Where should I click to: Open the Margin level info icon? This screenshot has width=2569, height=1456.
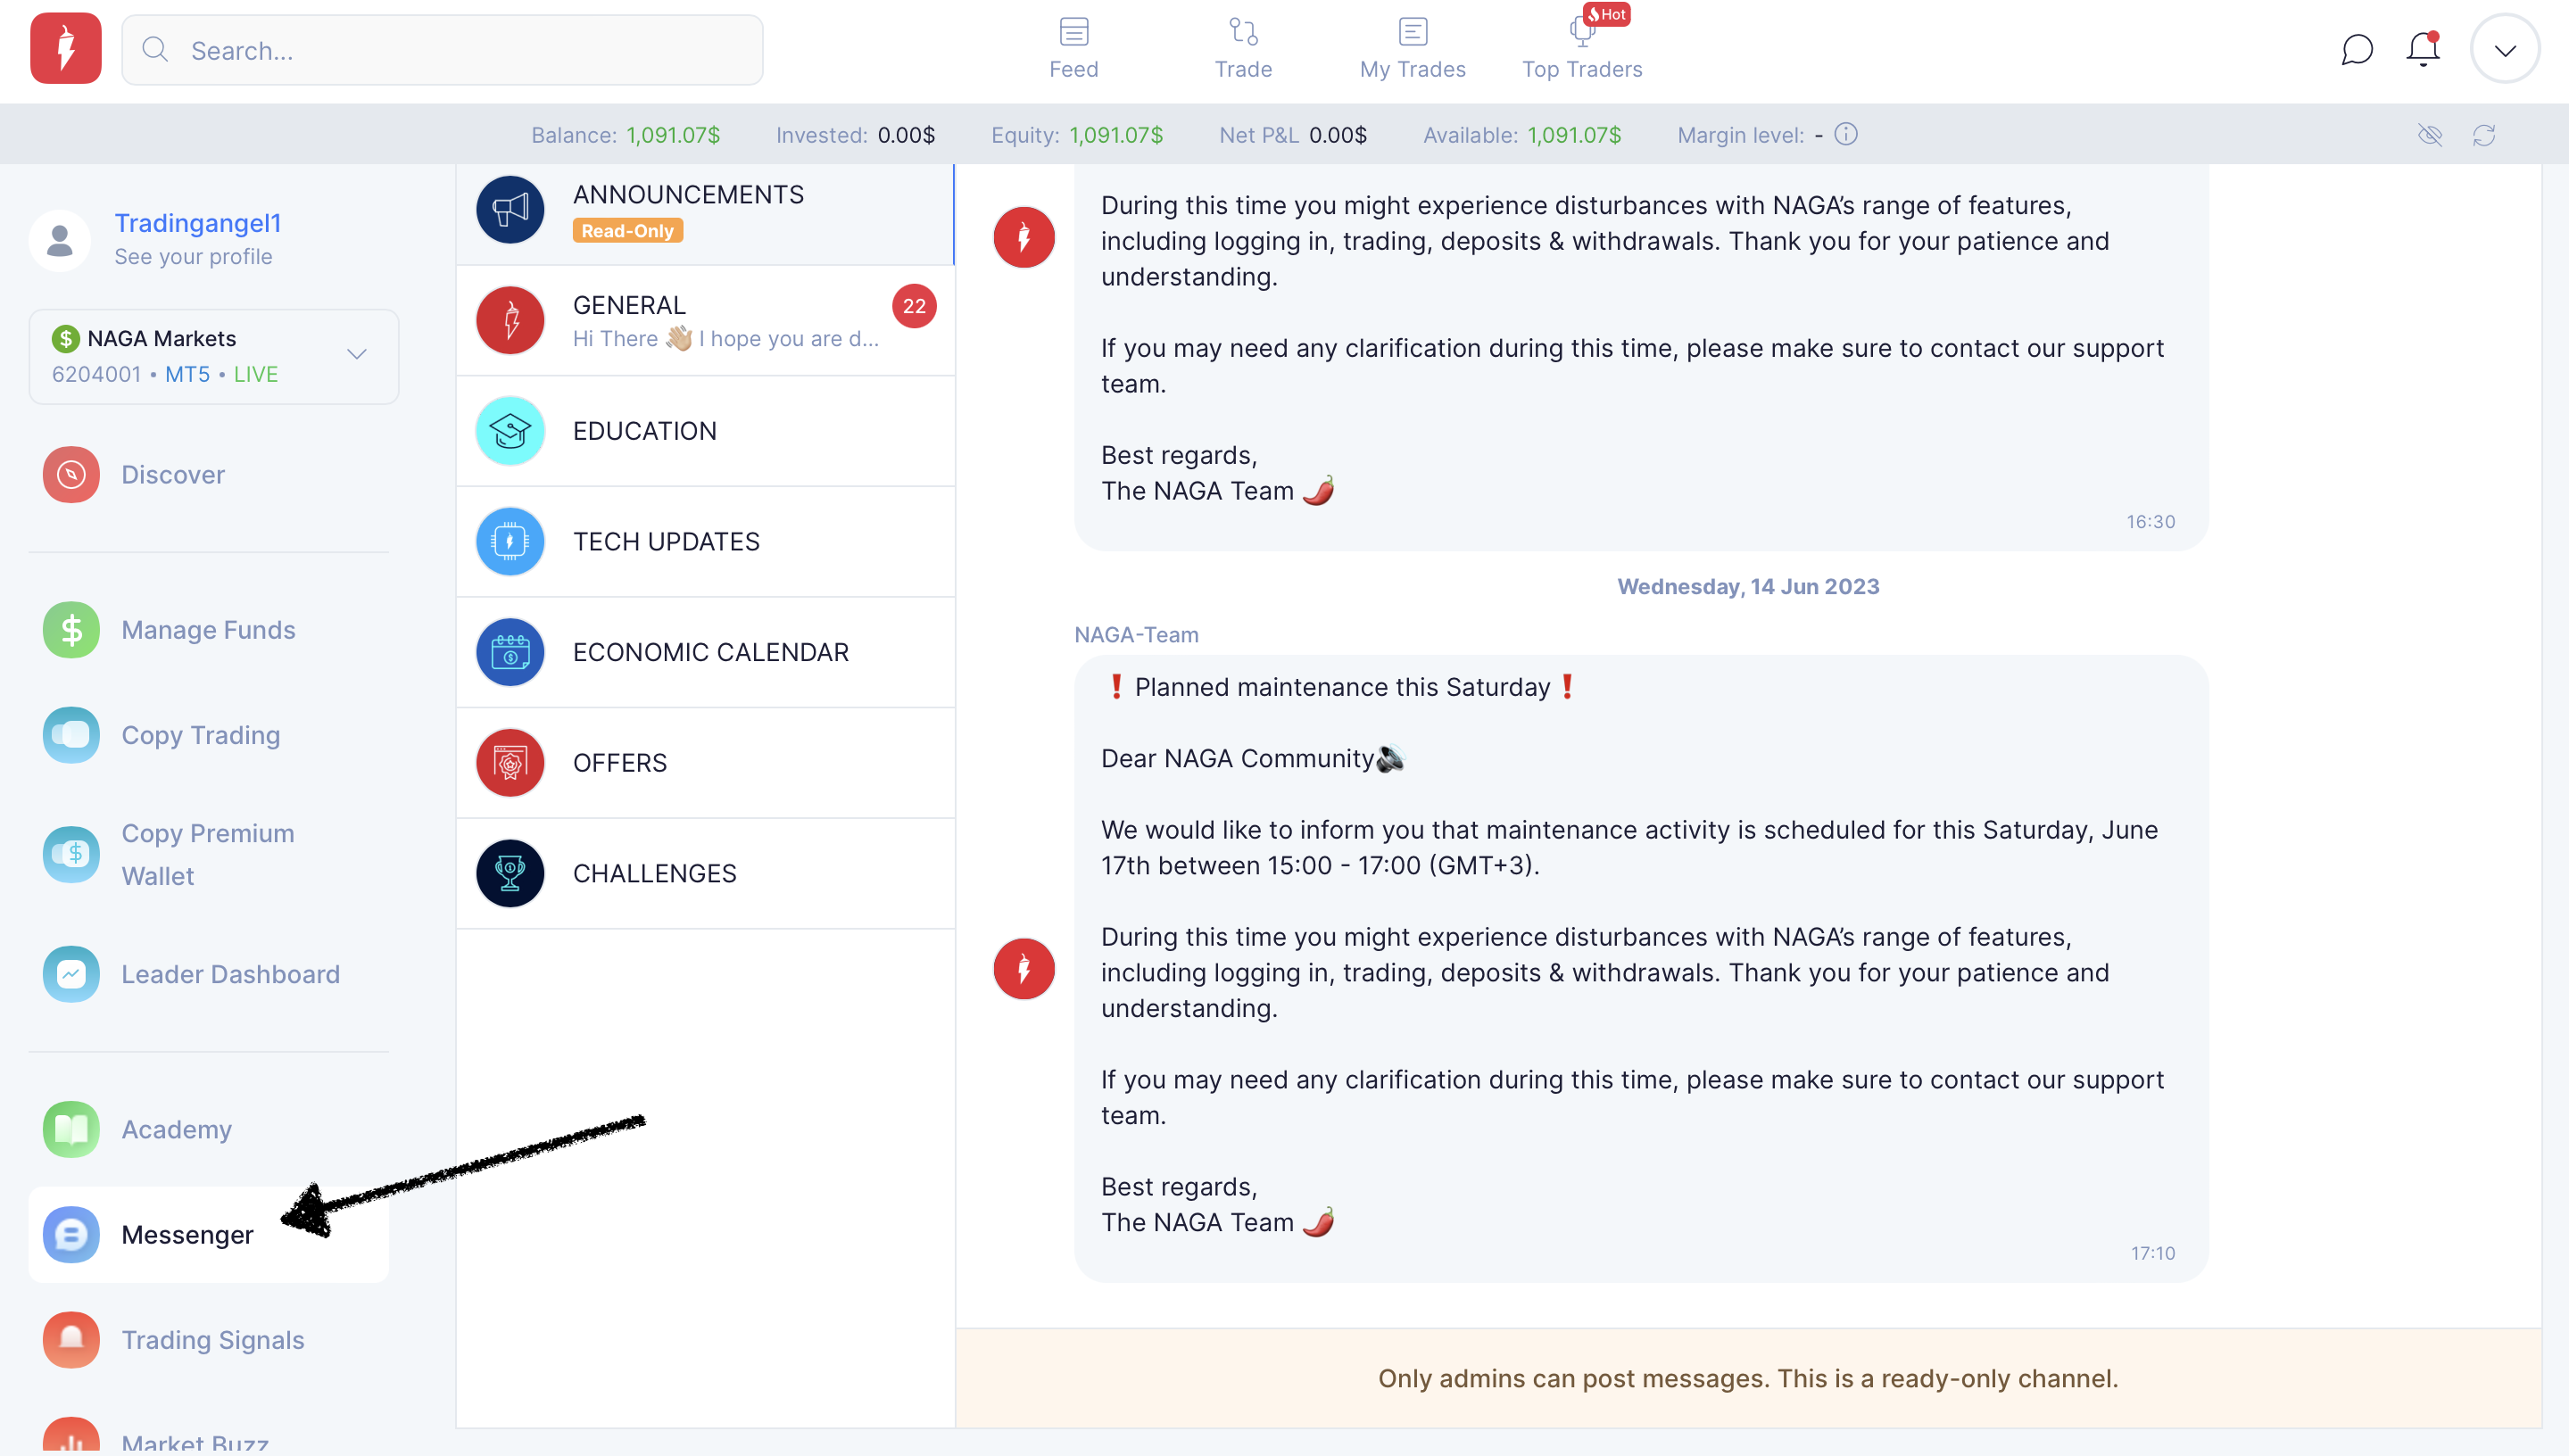click(x=1845, y=134)
